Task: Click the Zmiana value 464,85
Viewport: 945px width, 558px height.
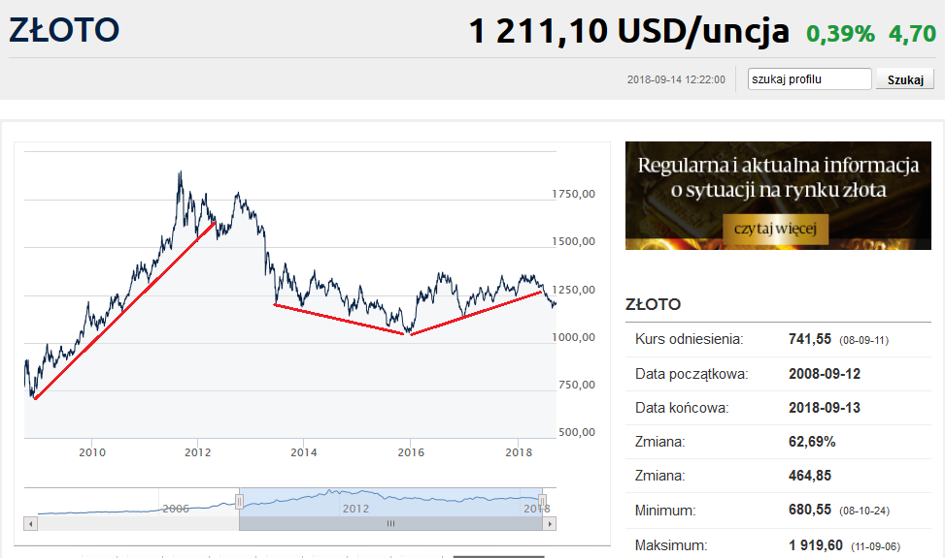Action: pyautogui.click(x=809, y=475)
